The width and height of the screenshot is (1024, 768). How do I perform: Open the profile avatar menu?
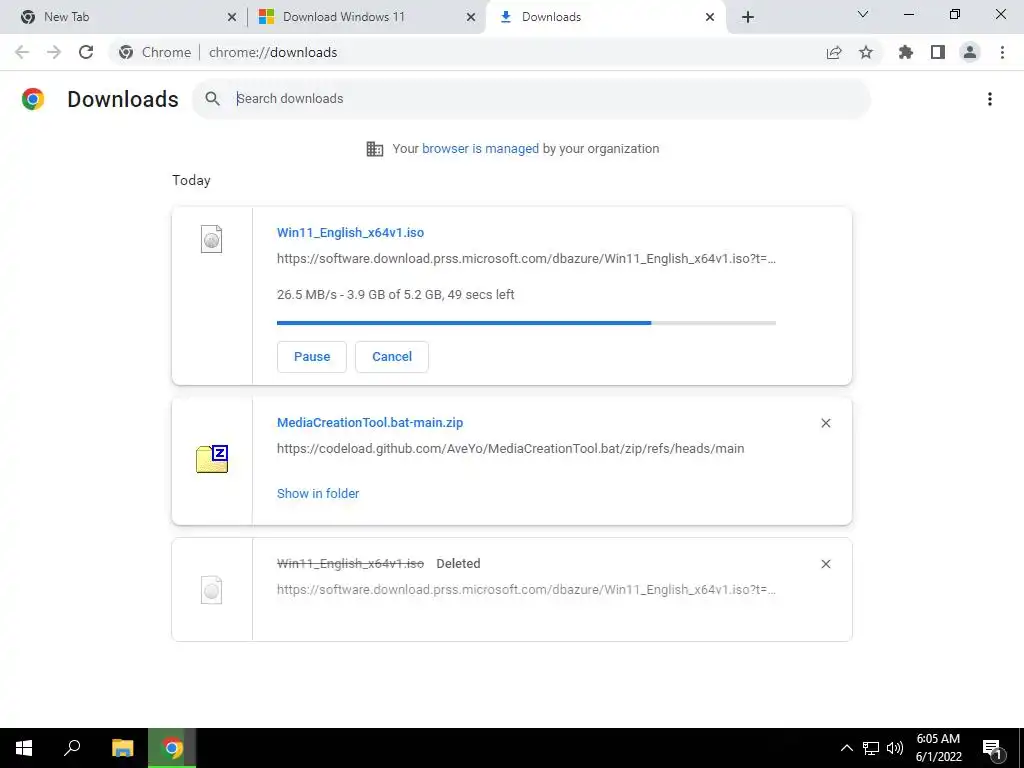[x=970, y=52]
